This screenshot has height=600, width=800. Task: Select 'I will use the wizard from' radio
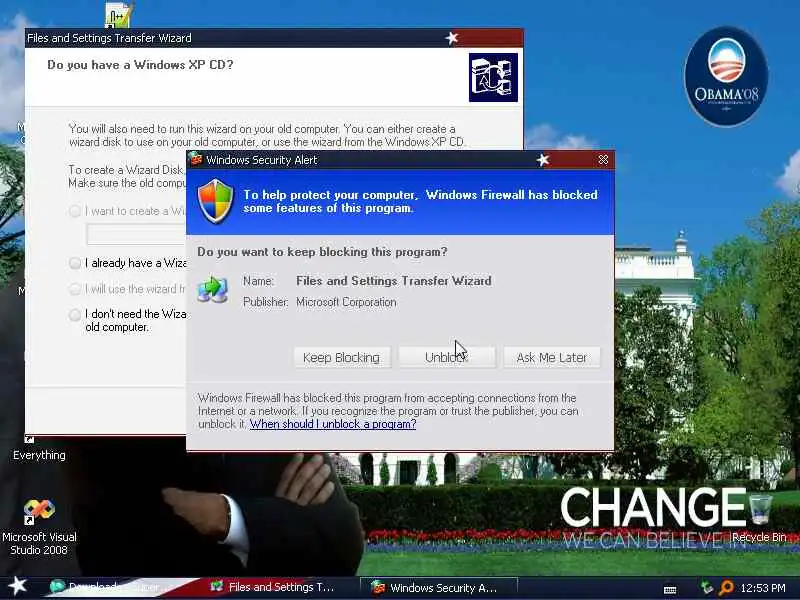coord(75,289)
